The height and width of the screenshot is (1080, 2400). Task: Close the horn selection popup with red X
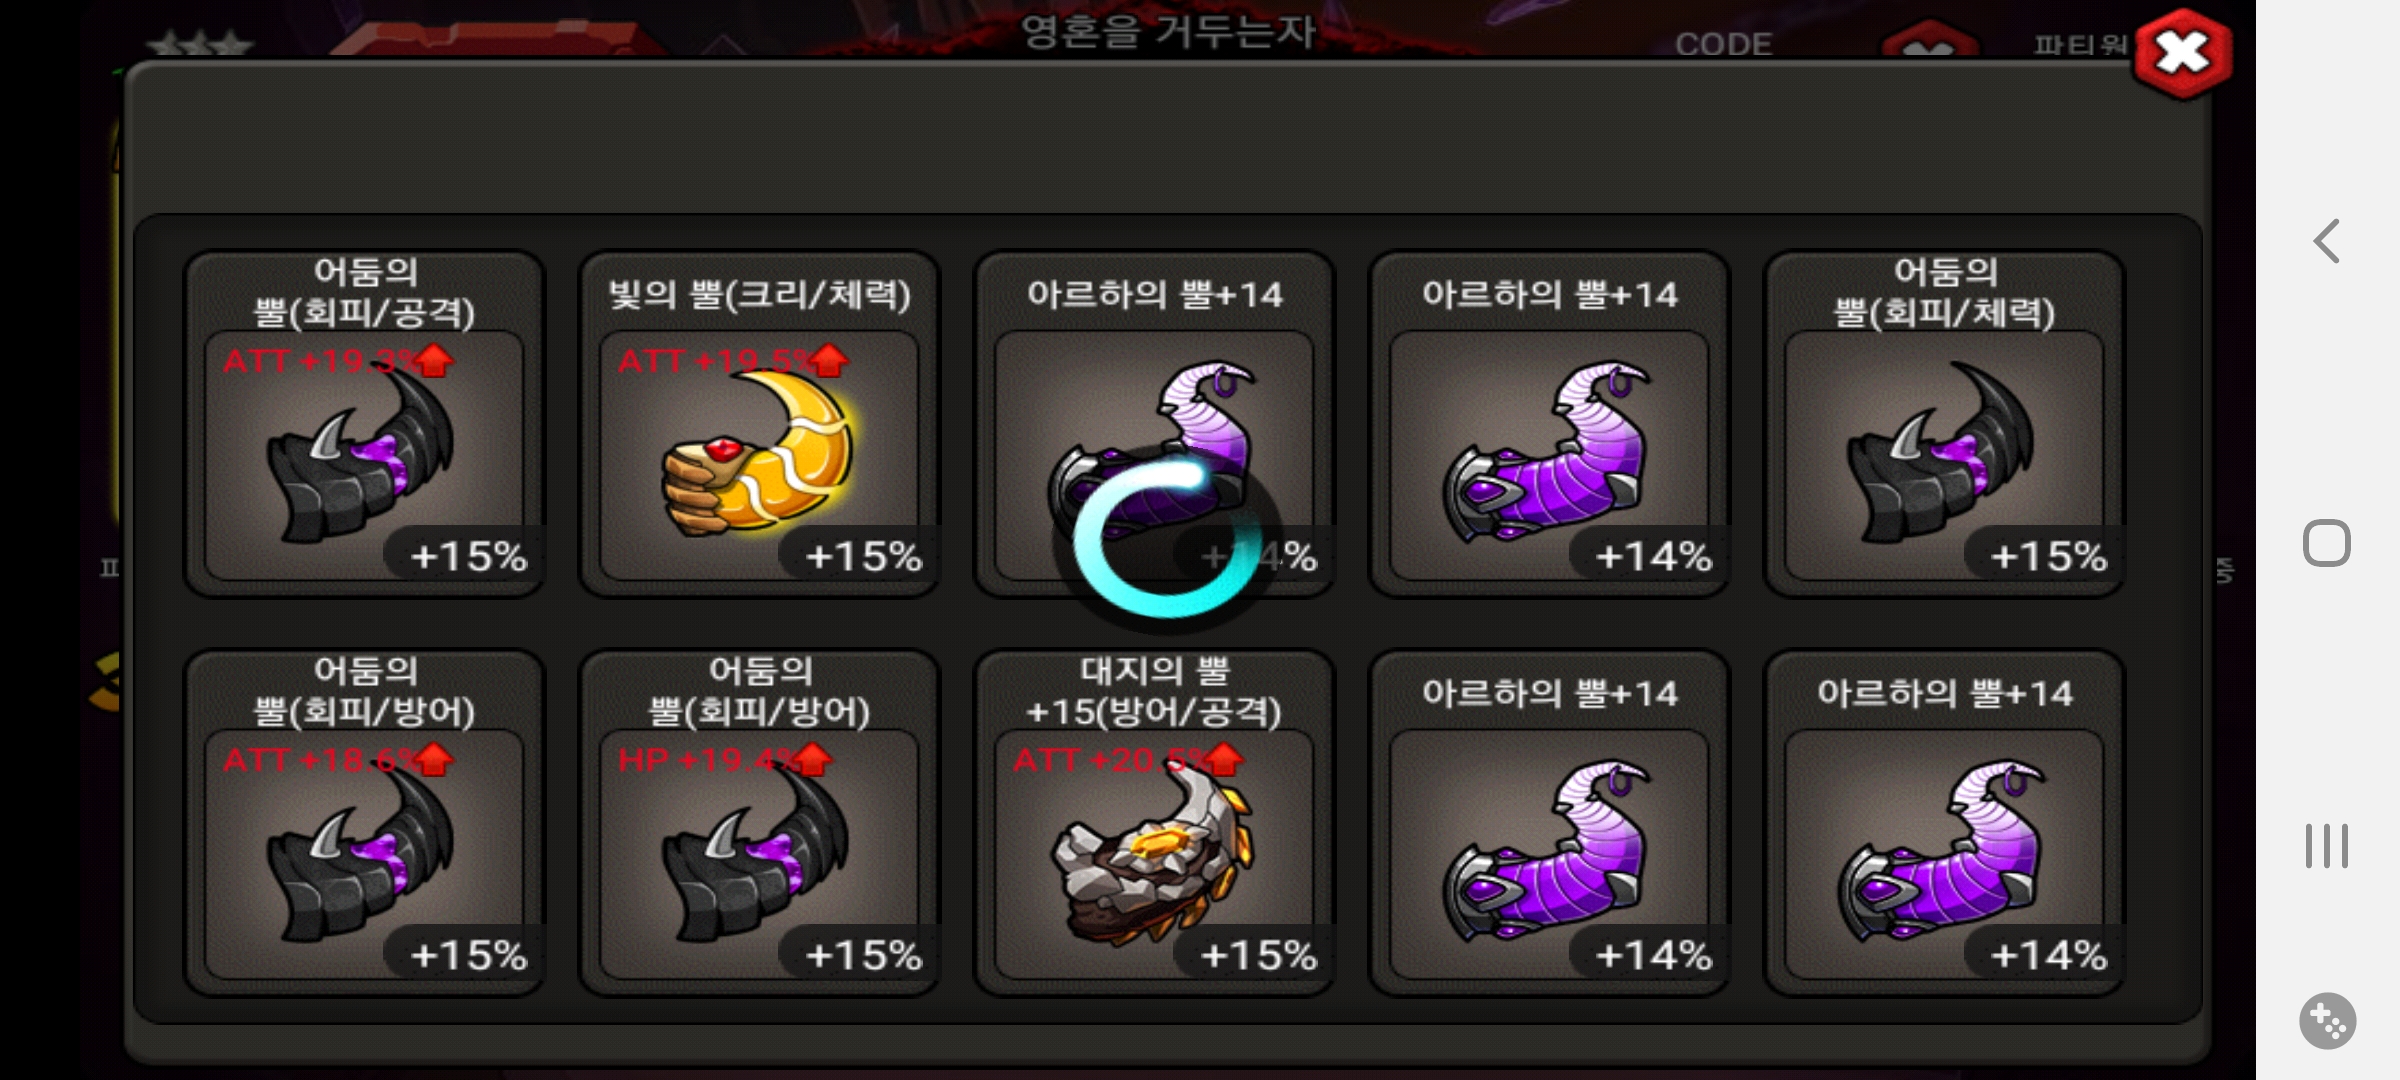point(2182,53)
